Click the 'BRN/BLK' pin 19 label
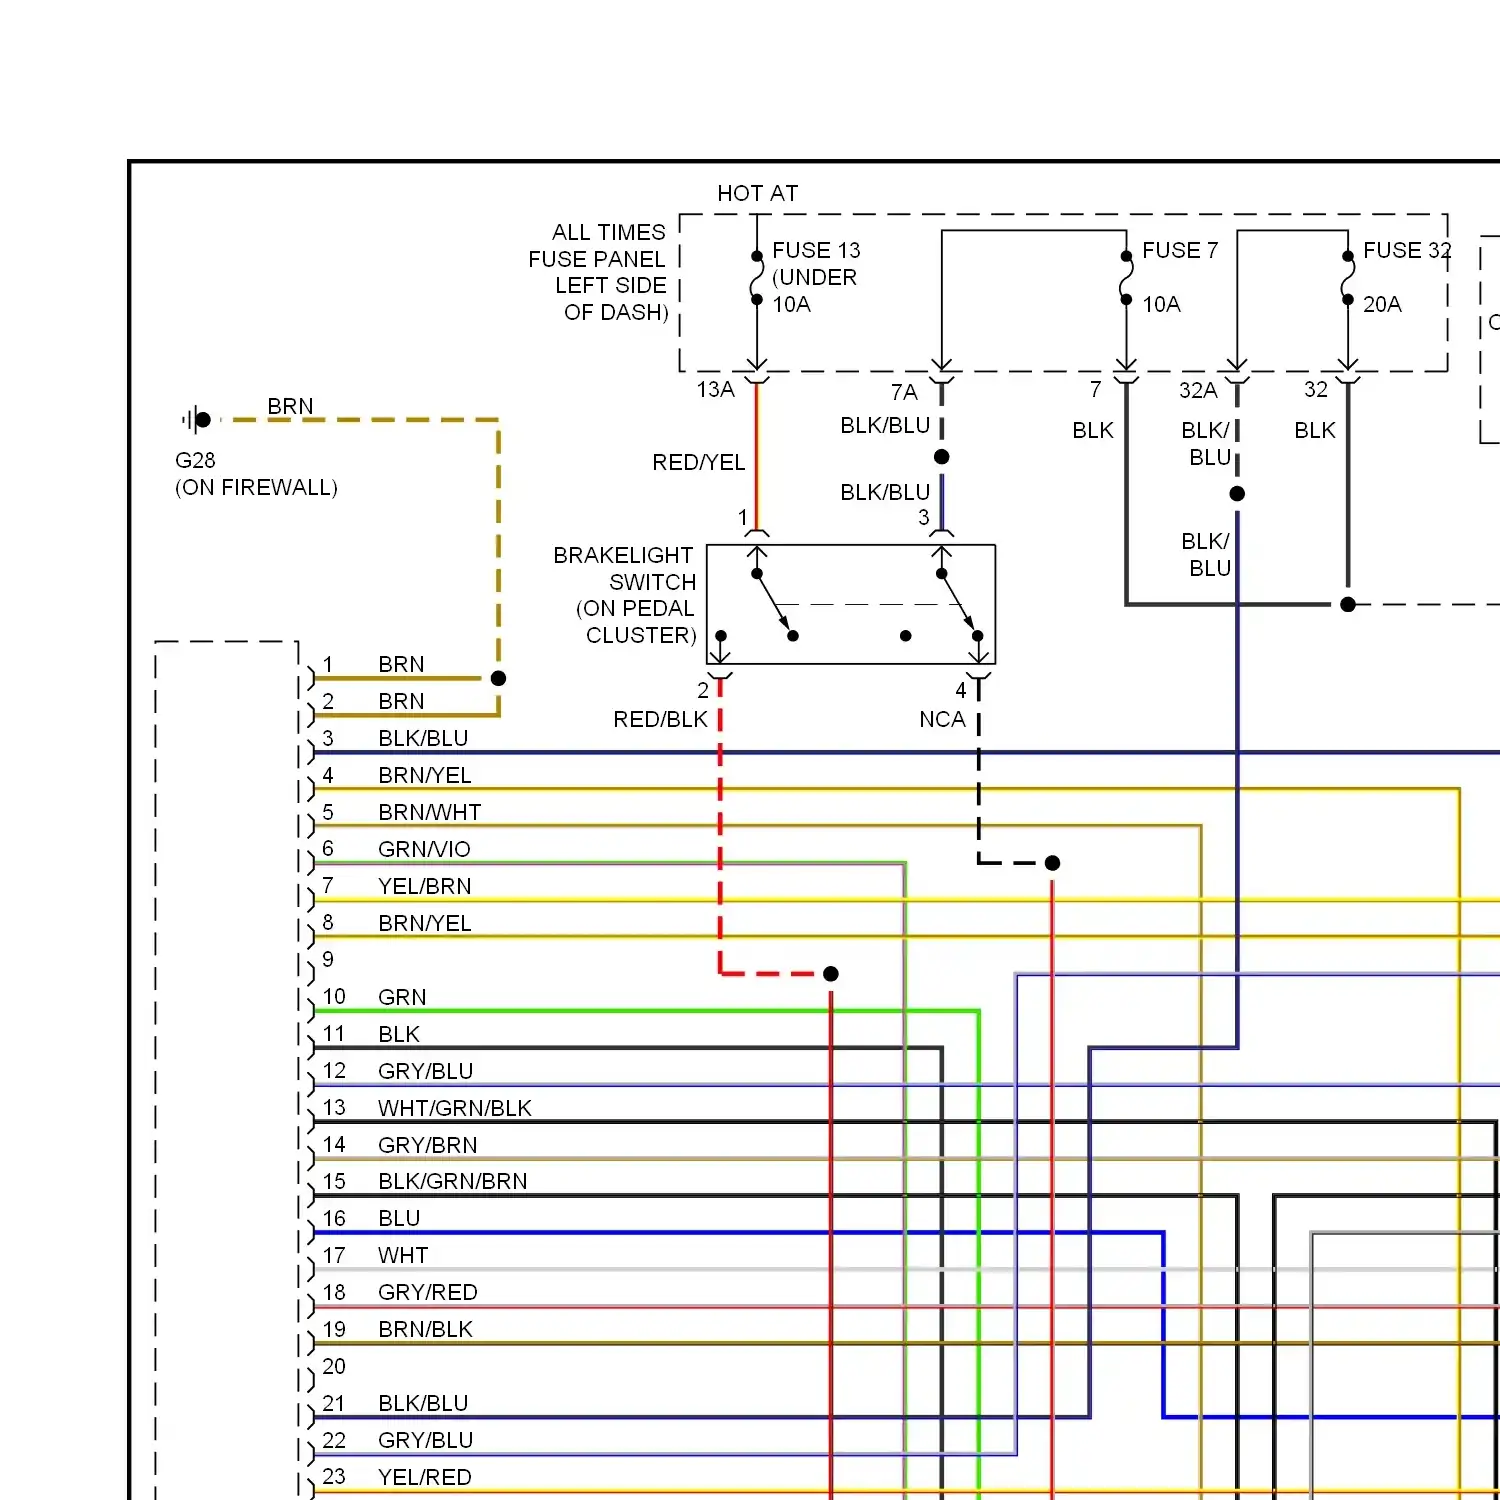This screenshot has height=1500, width=1500. tap(425, 1329)
